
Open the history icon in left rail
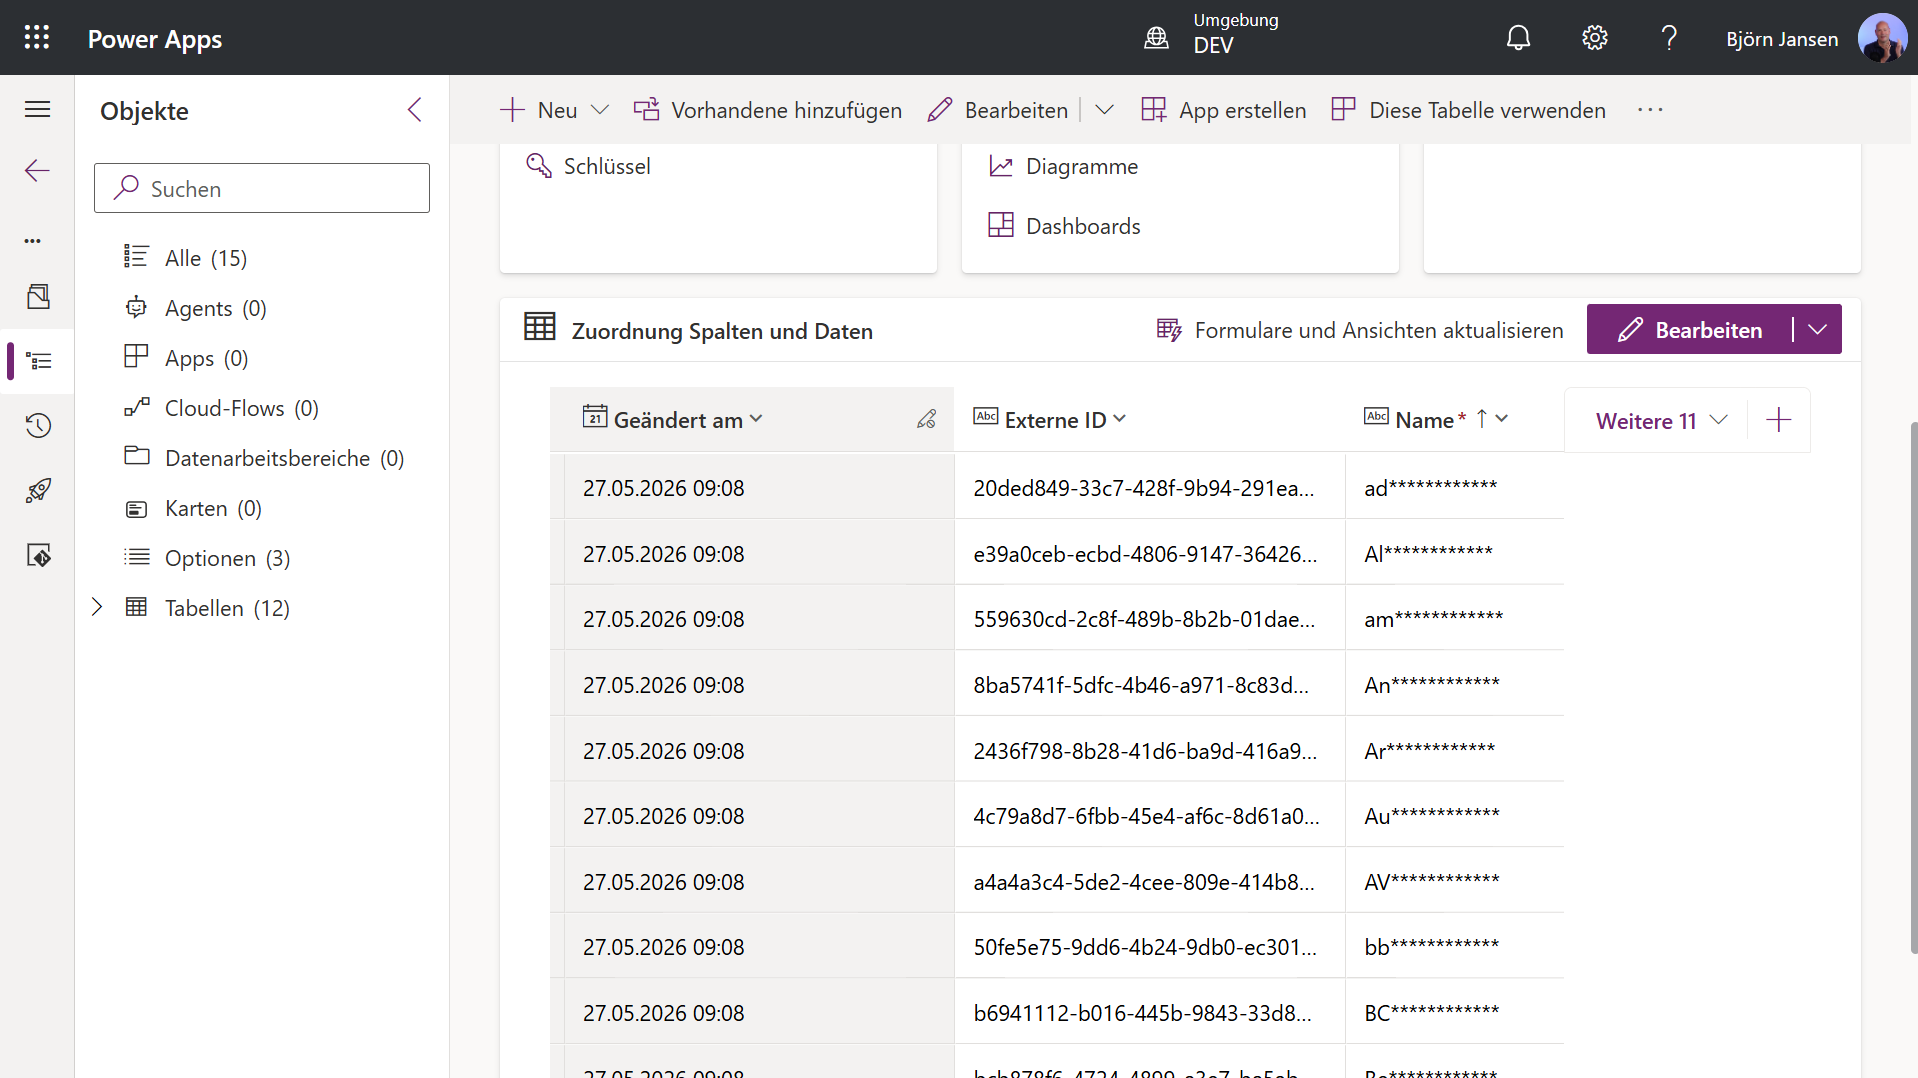pos(38,425)
